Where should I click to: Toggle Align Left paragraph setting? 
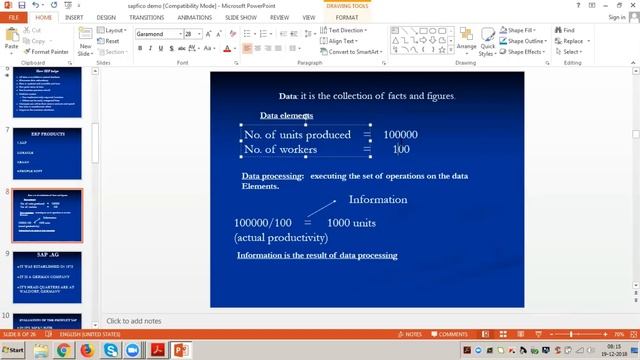pos(247,48)
